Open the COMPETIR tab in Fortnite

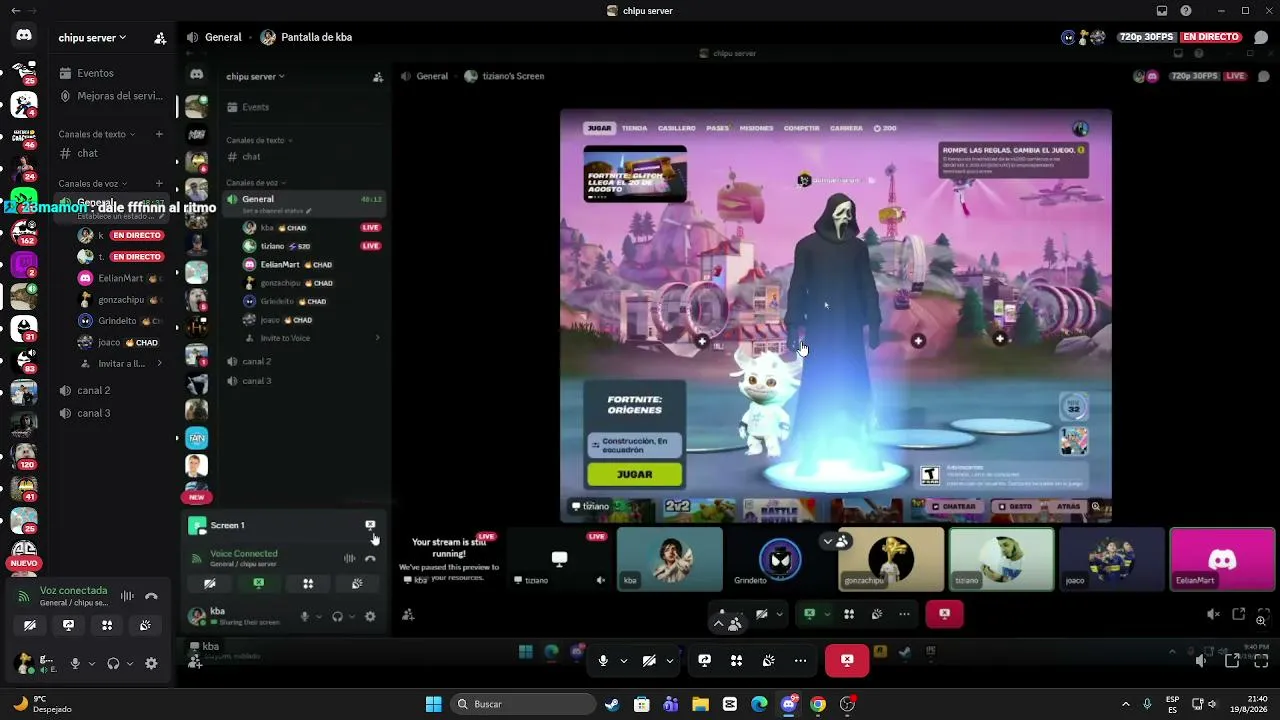coord(802,128)
